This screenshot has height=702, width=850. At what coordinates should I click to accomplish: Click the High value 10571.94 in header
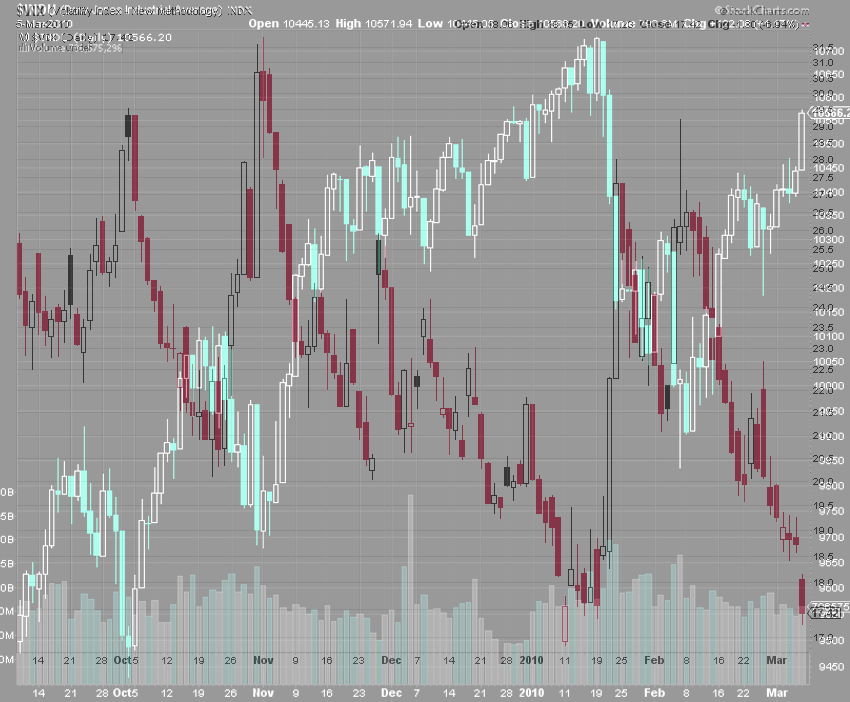(388, 24)
